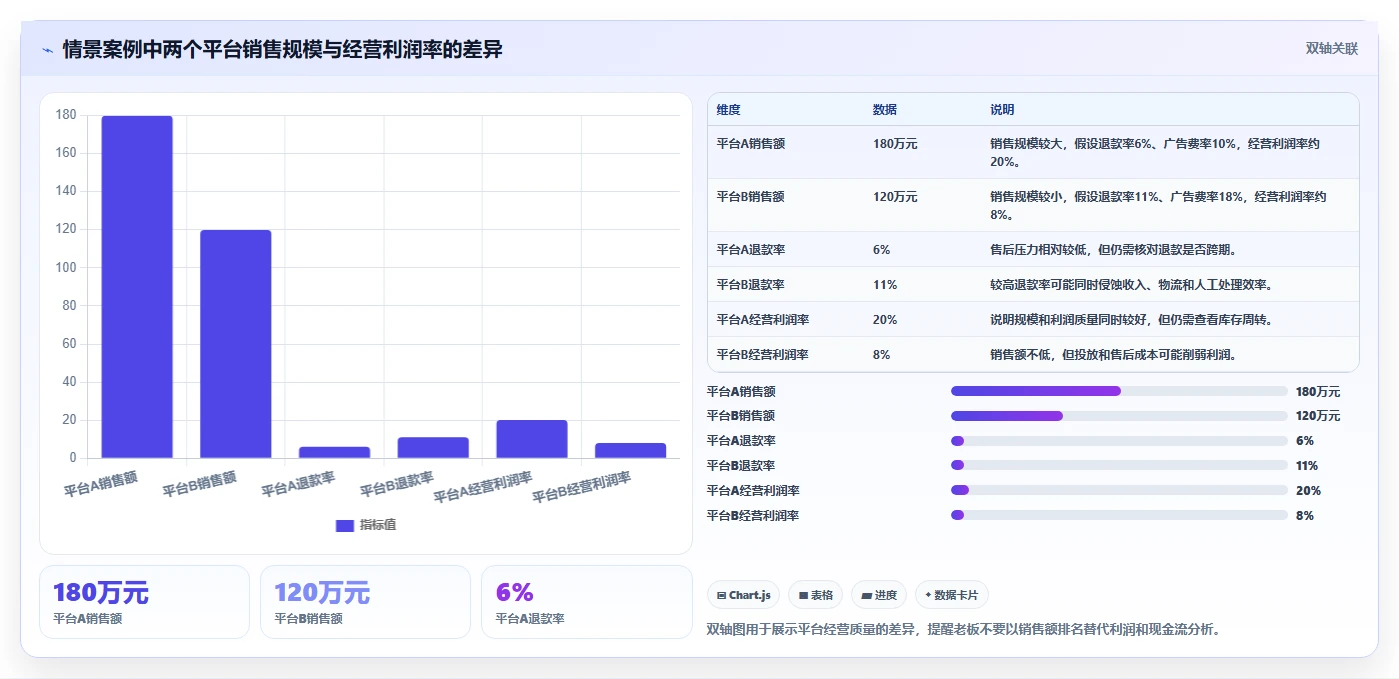Toggle the 指标值 legend swatch
Image resolution: width=1399 pixels, height=679 pixels.
click(345, 525)
